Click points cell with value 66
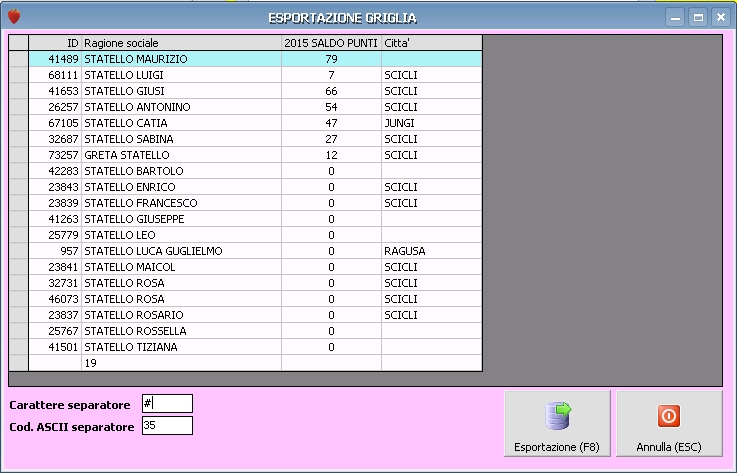 tap(331, 91)
